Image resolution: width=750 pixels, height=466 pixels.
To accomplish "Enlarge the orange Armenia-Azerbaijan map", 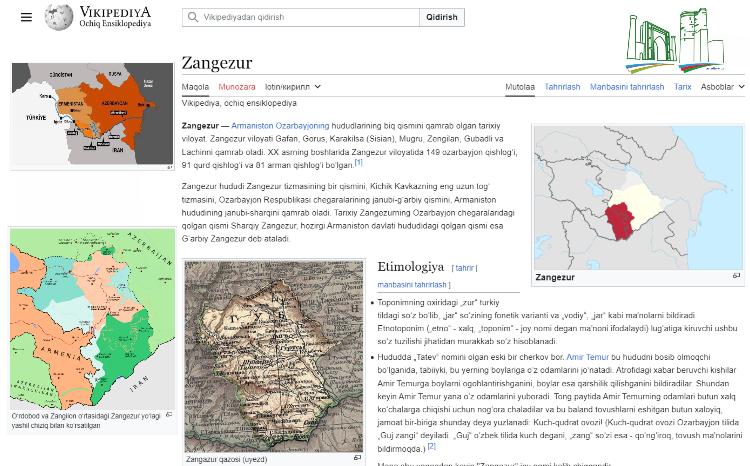I will click(x=92, y=114).
